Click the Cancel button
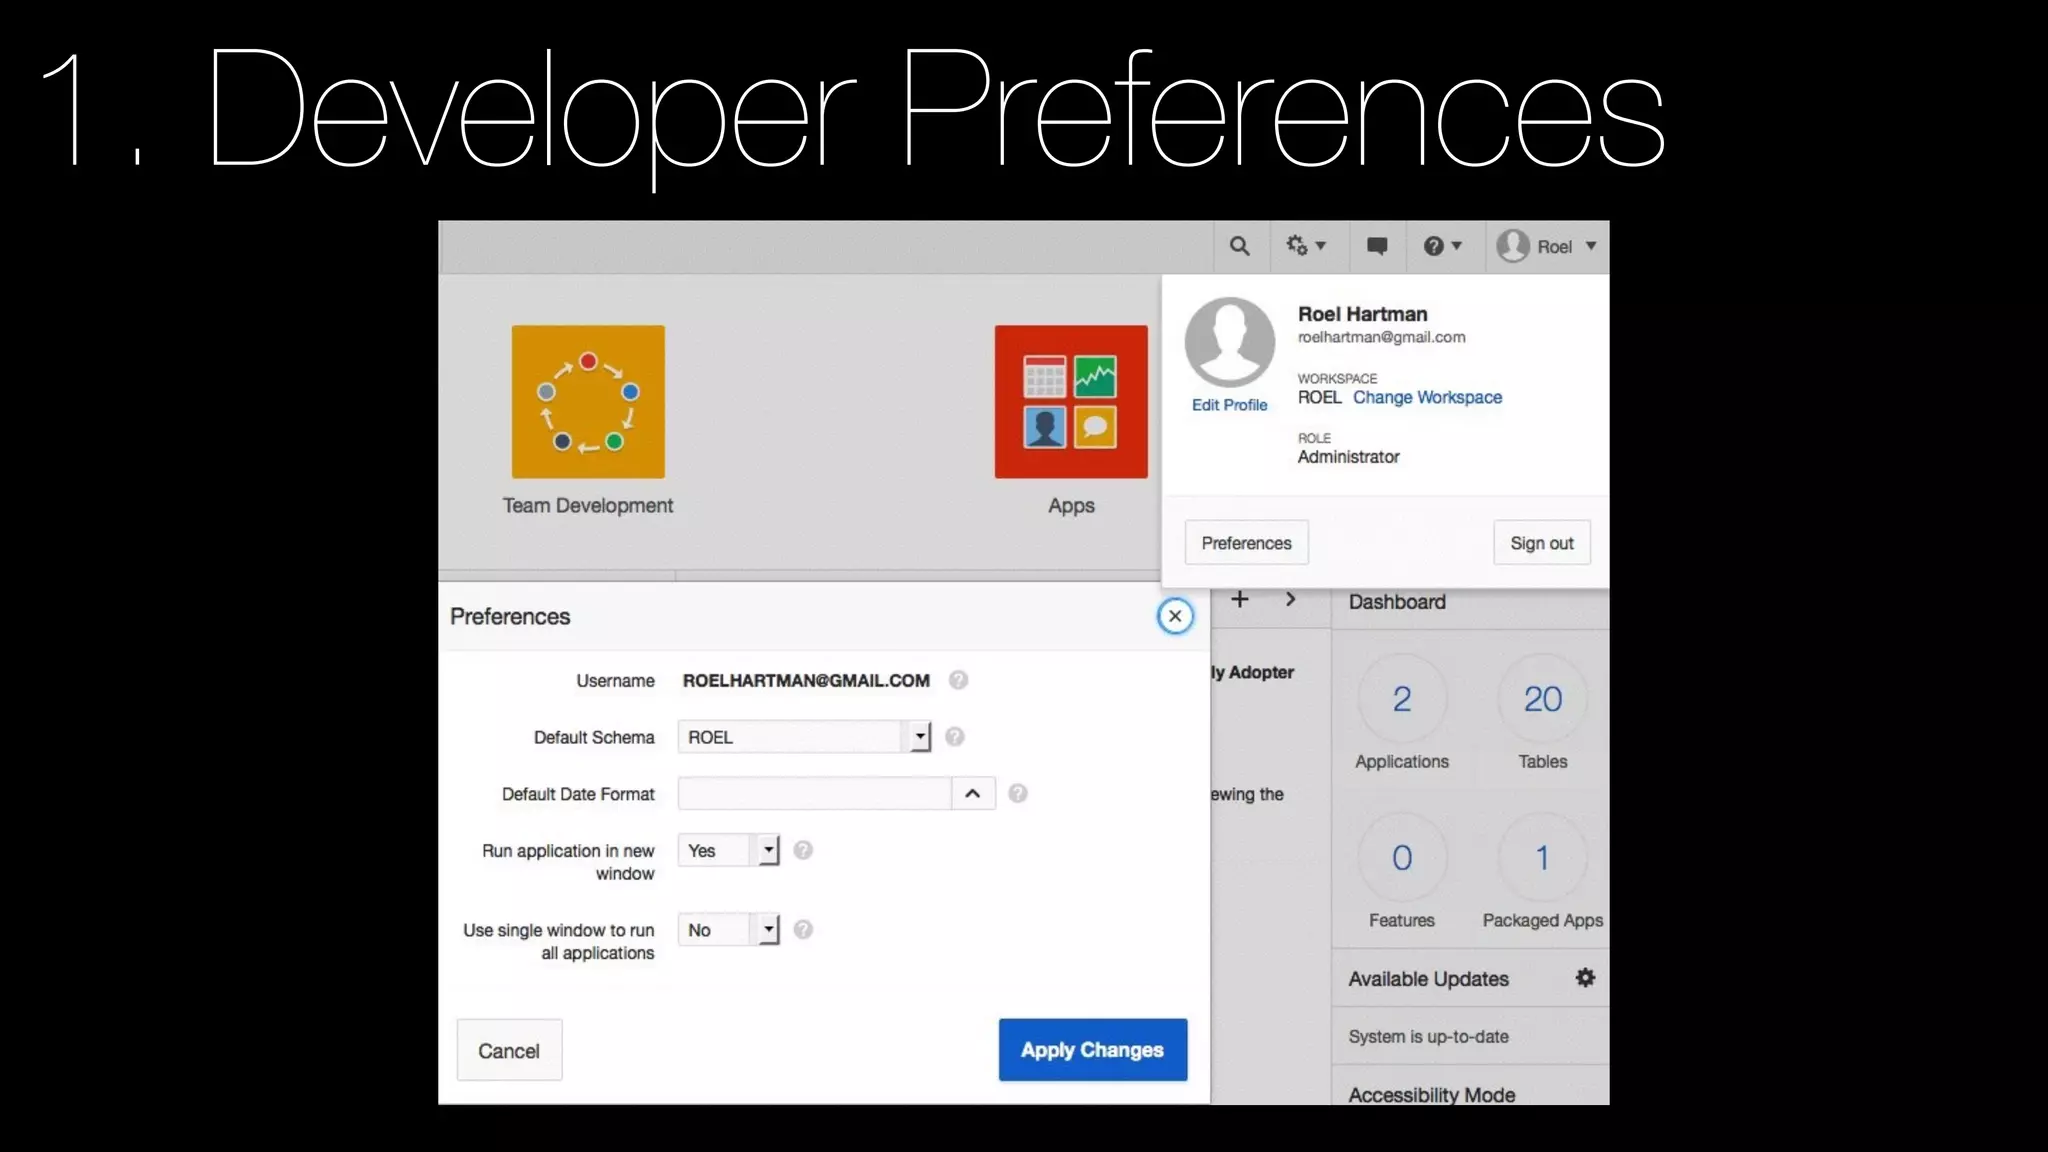This screenshot has width=2048, height=1152. pyautogui.click(x=509, y=1050)
